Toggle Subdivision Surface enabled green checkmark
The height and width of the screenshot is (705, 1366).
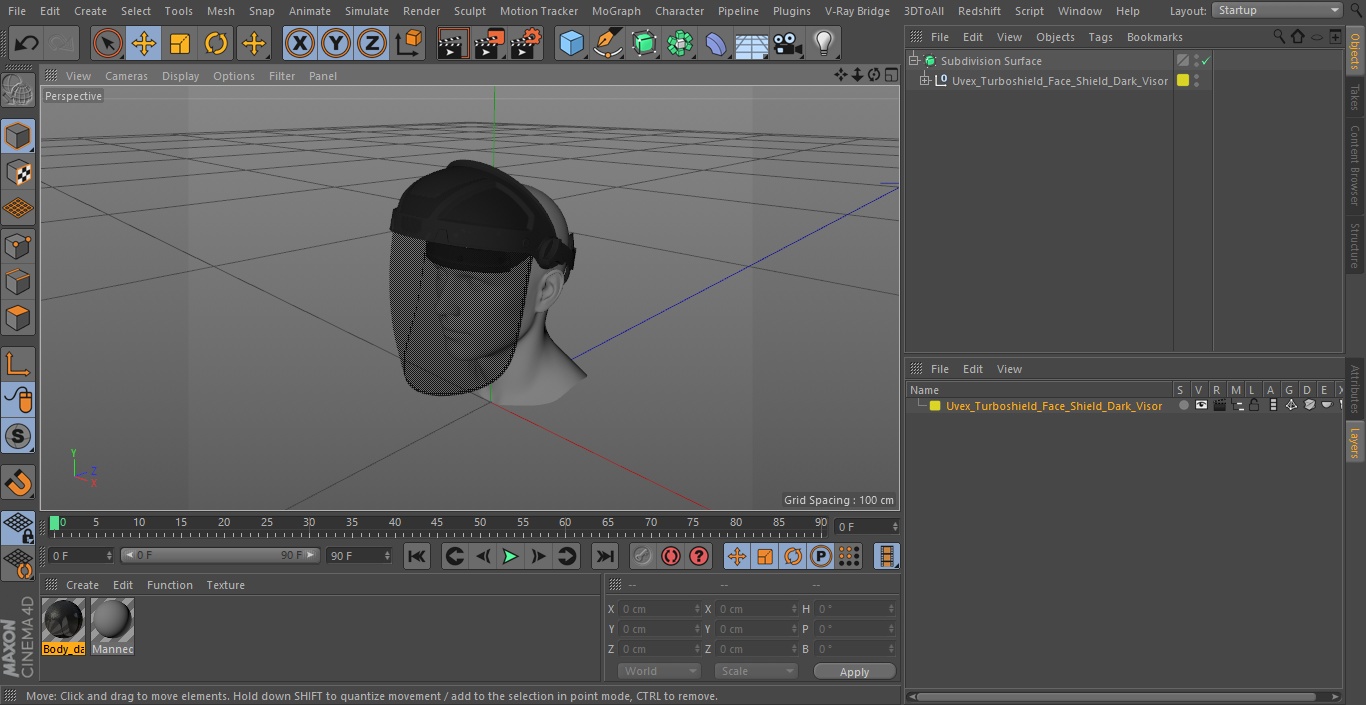click(x=1206, y=61)
